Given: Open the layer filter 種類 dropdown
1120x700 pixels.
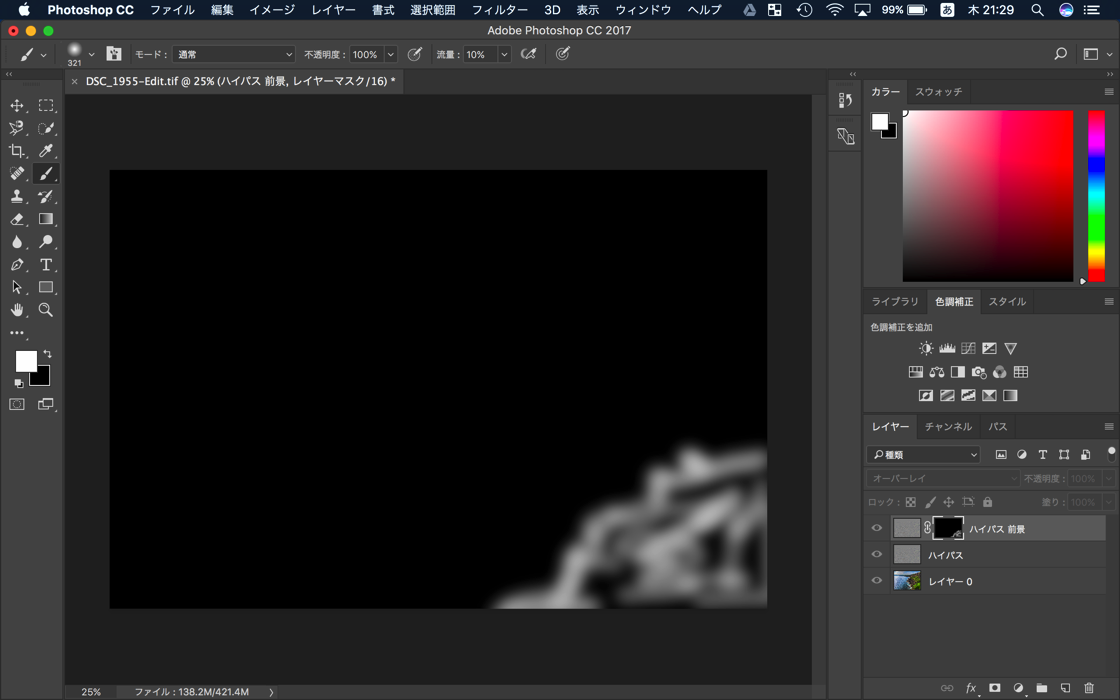Looking at the screenshot, I should (924, 455).
